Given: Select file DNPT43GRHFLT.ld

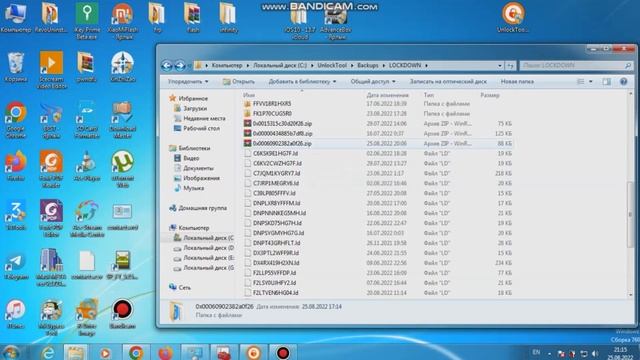Looking at the screenshot, I should click(x=276, y=243).
